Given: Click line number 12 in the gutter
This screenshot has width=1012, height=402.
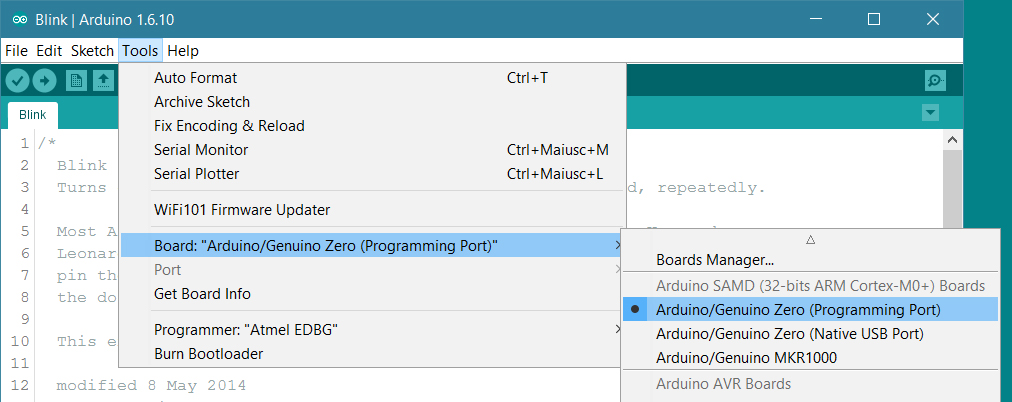Looking at the screenshot, I should click(21, 386).
